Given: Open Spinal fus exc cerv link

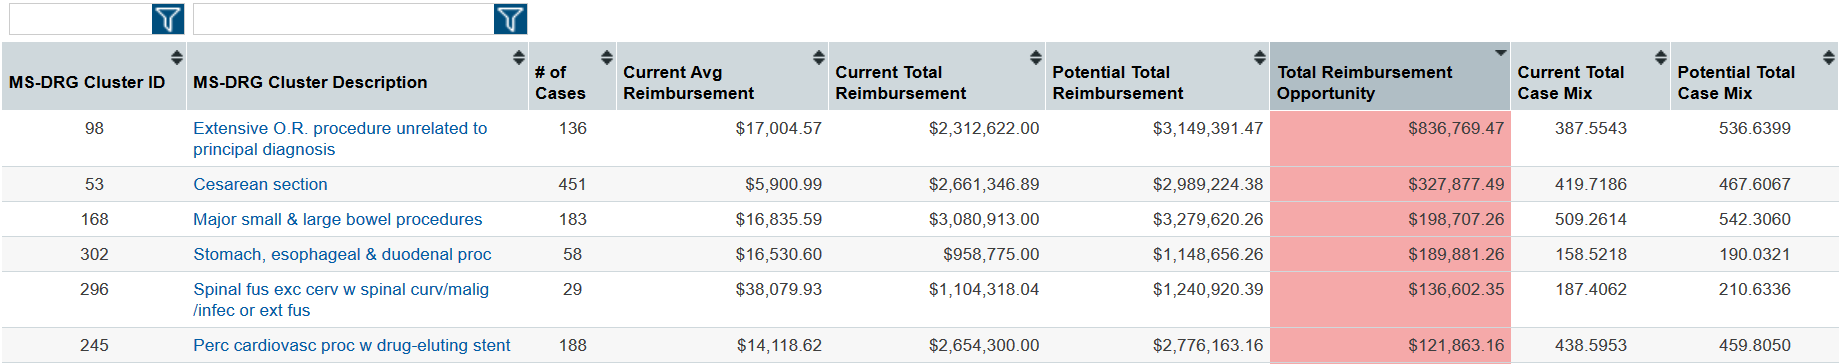Looking at the screenshot, I should pyautogui.click(x=341, y=300).
